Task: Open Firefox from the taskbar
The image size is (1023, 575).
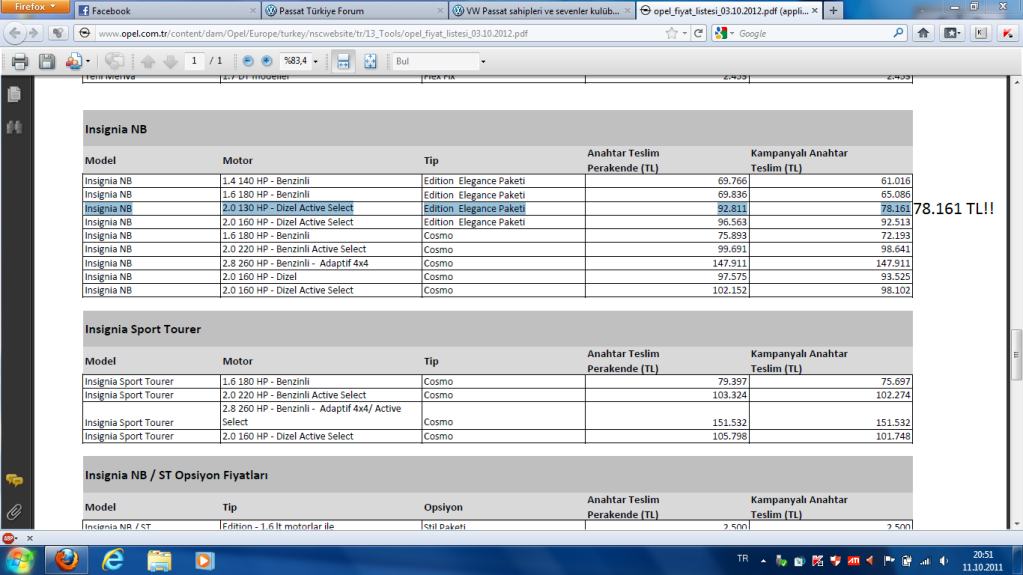Action: [x=66, y=561]
